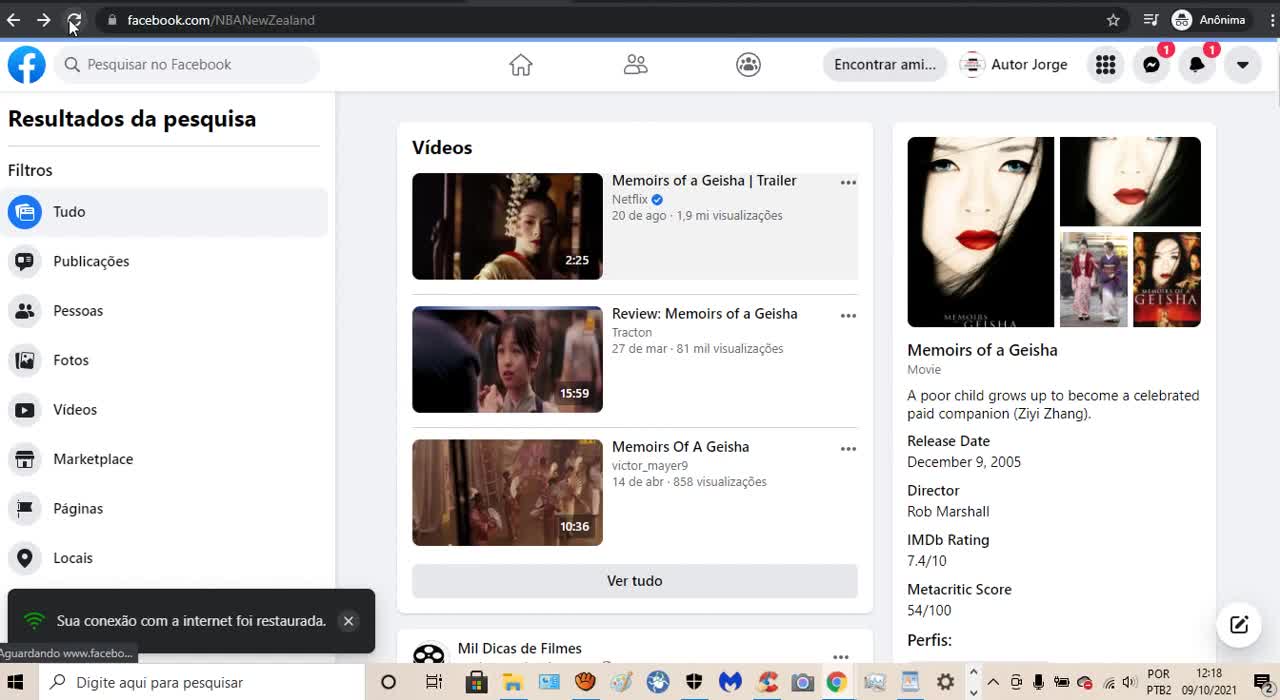
Task: Open Settings gear on the taskbar
Action: 945,682
